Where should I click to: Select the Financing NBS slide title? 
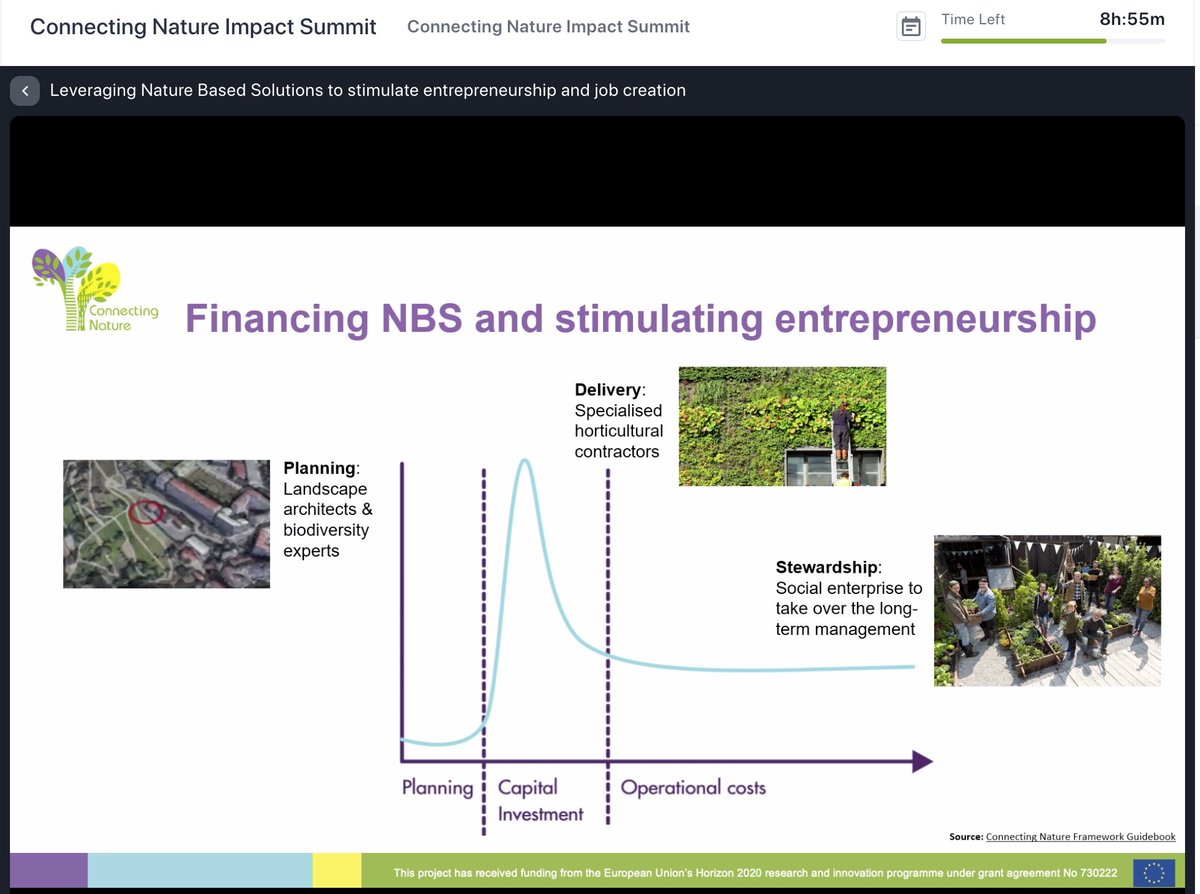[x=639, y=318]
